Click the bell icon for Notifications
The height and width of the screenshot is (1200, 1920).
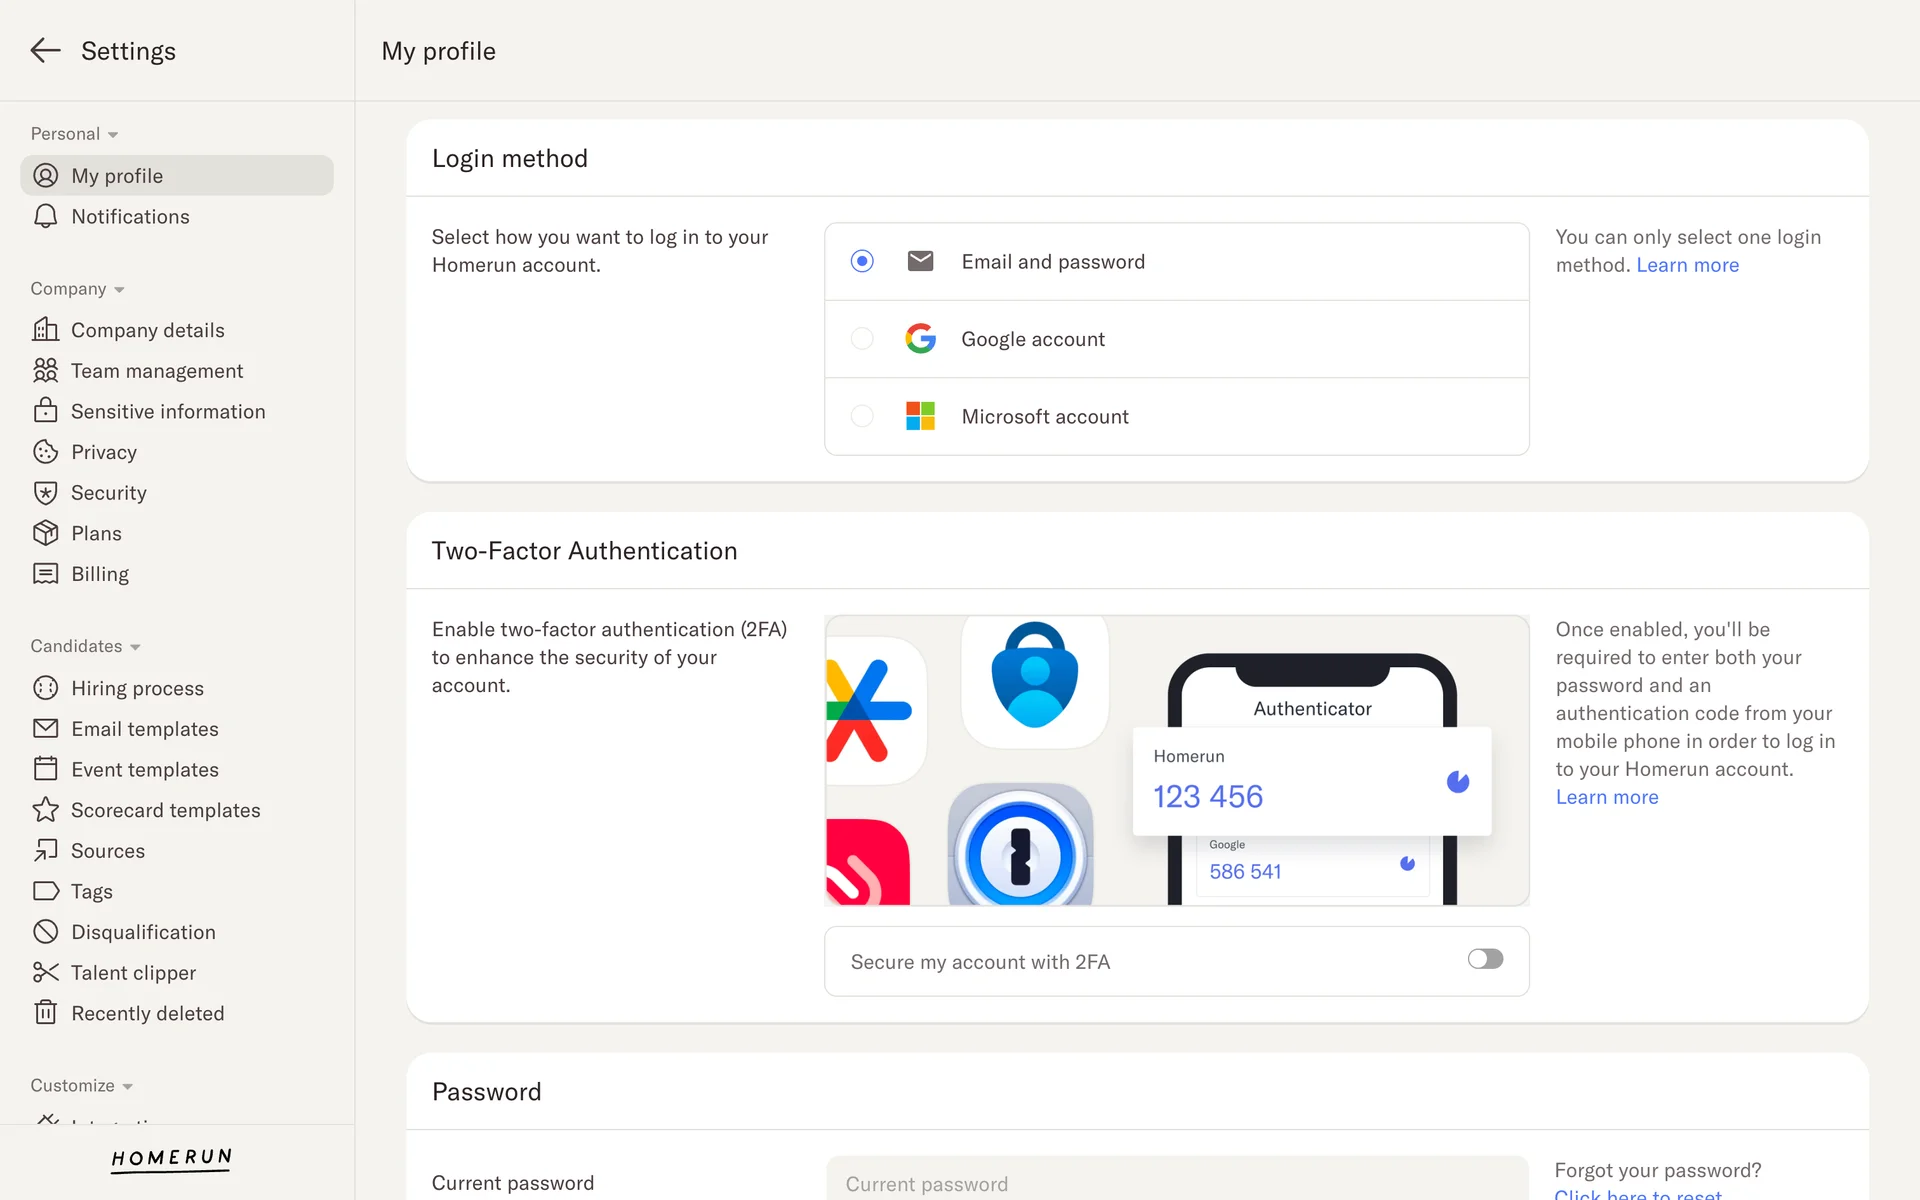pyautogui.click(x=45, y=217)
